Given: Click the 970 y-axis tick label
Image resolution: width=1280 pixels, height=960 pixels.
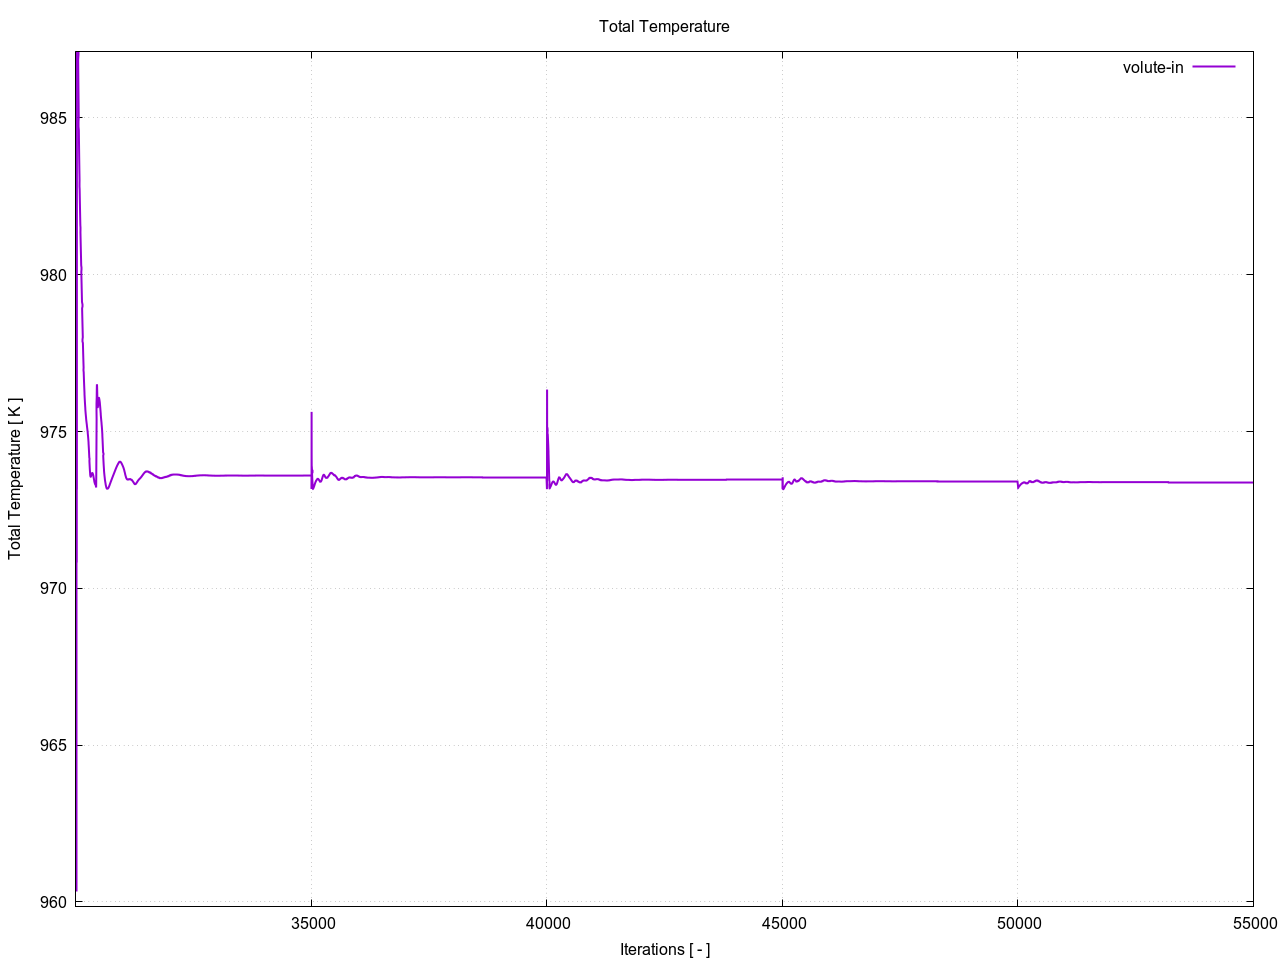Looking at the screenshot, I should tap(54, 589).
